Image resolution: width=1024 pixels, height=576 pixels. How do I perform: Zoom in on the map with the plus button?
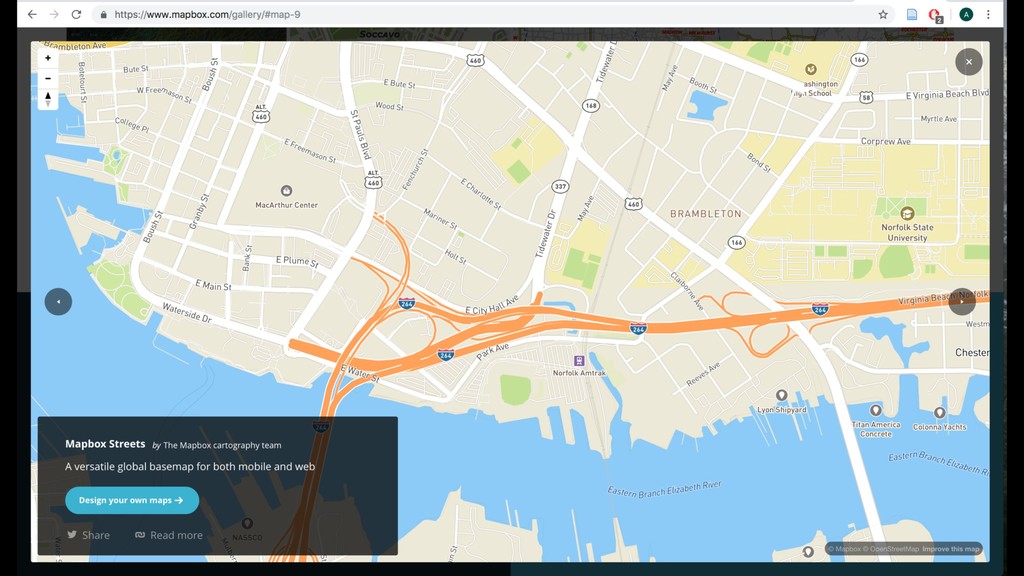pyautogui.click(x=48, y=58)
